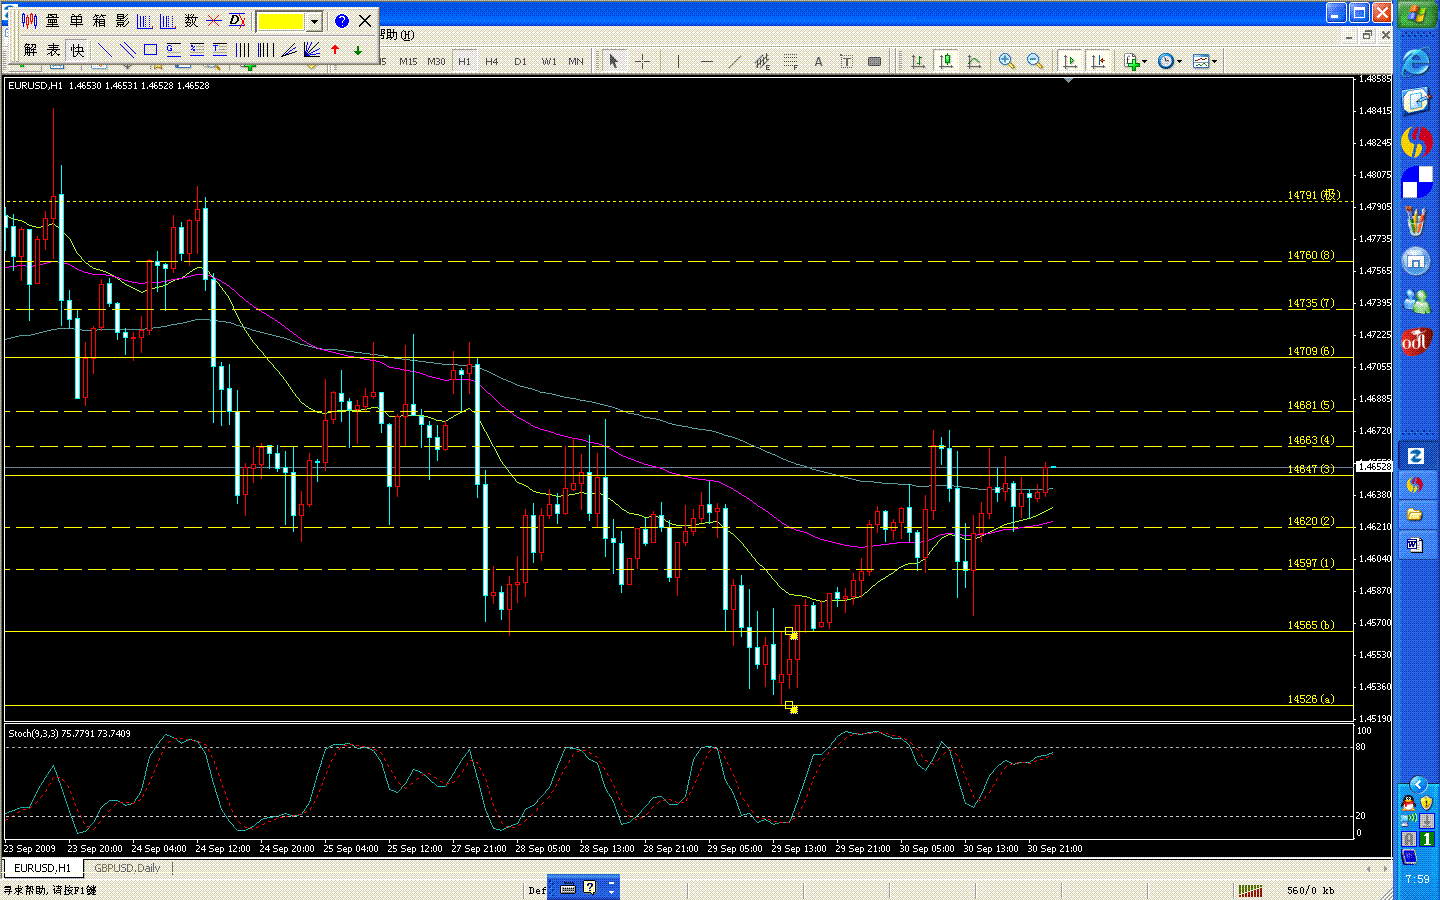The image size is (1440, 900).
Task: Select the crosshair cursor tool
Action: pos(642,62)
